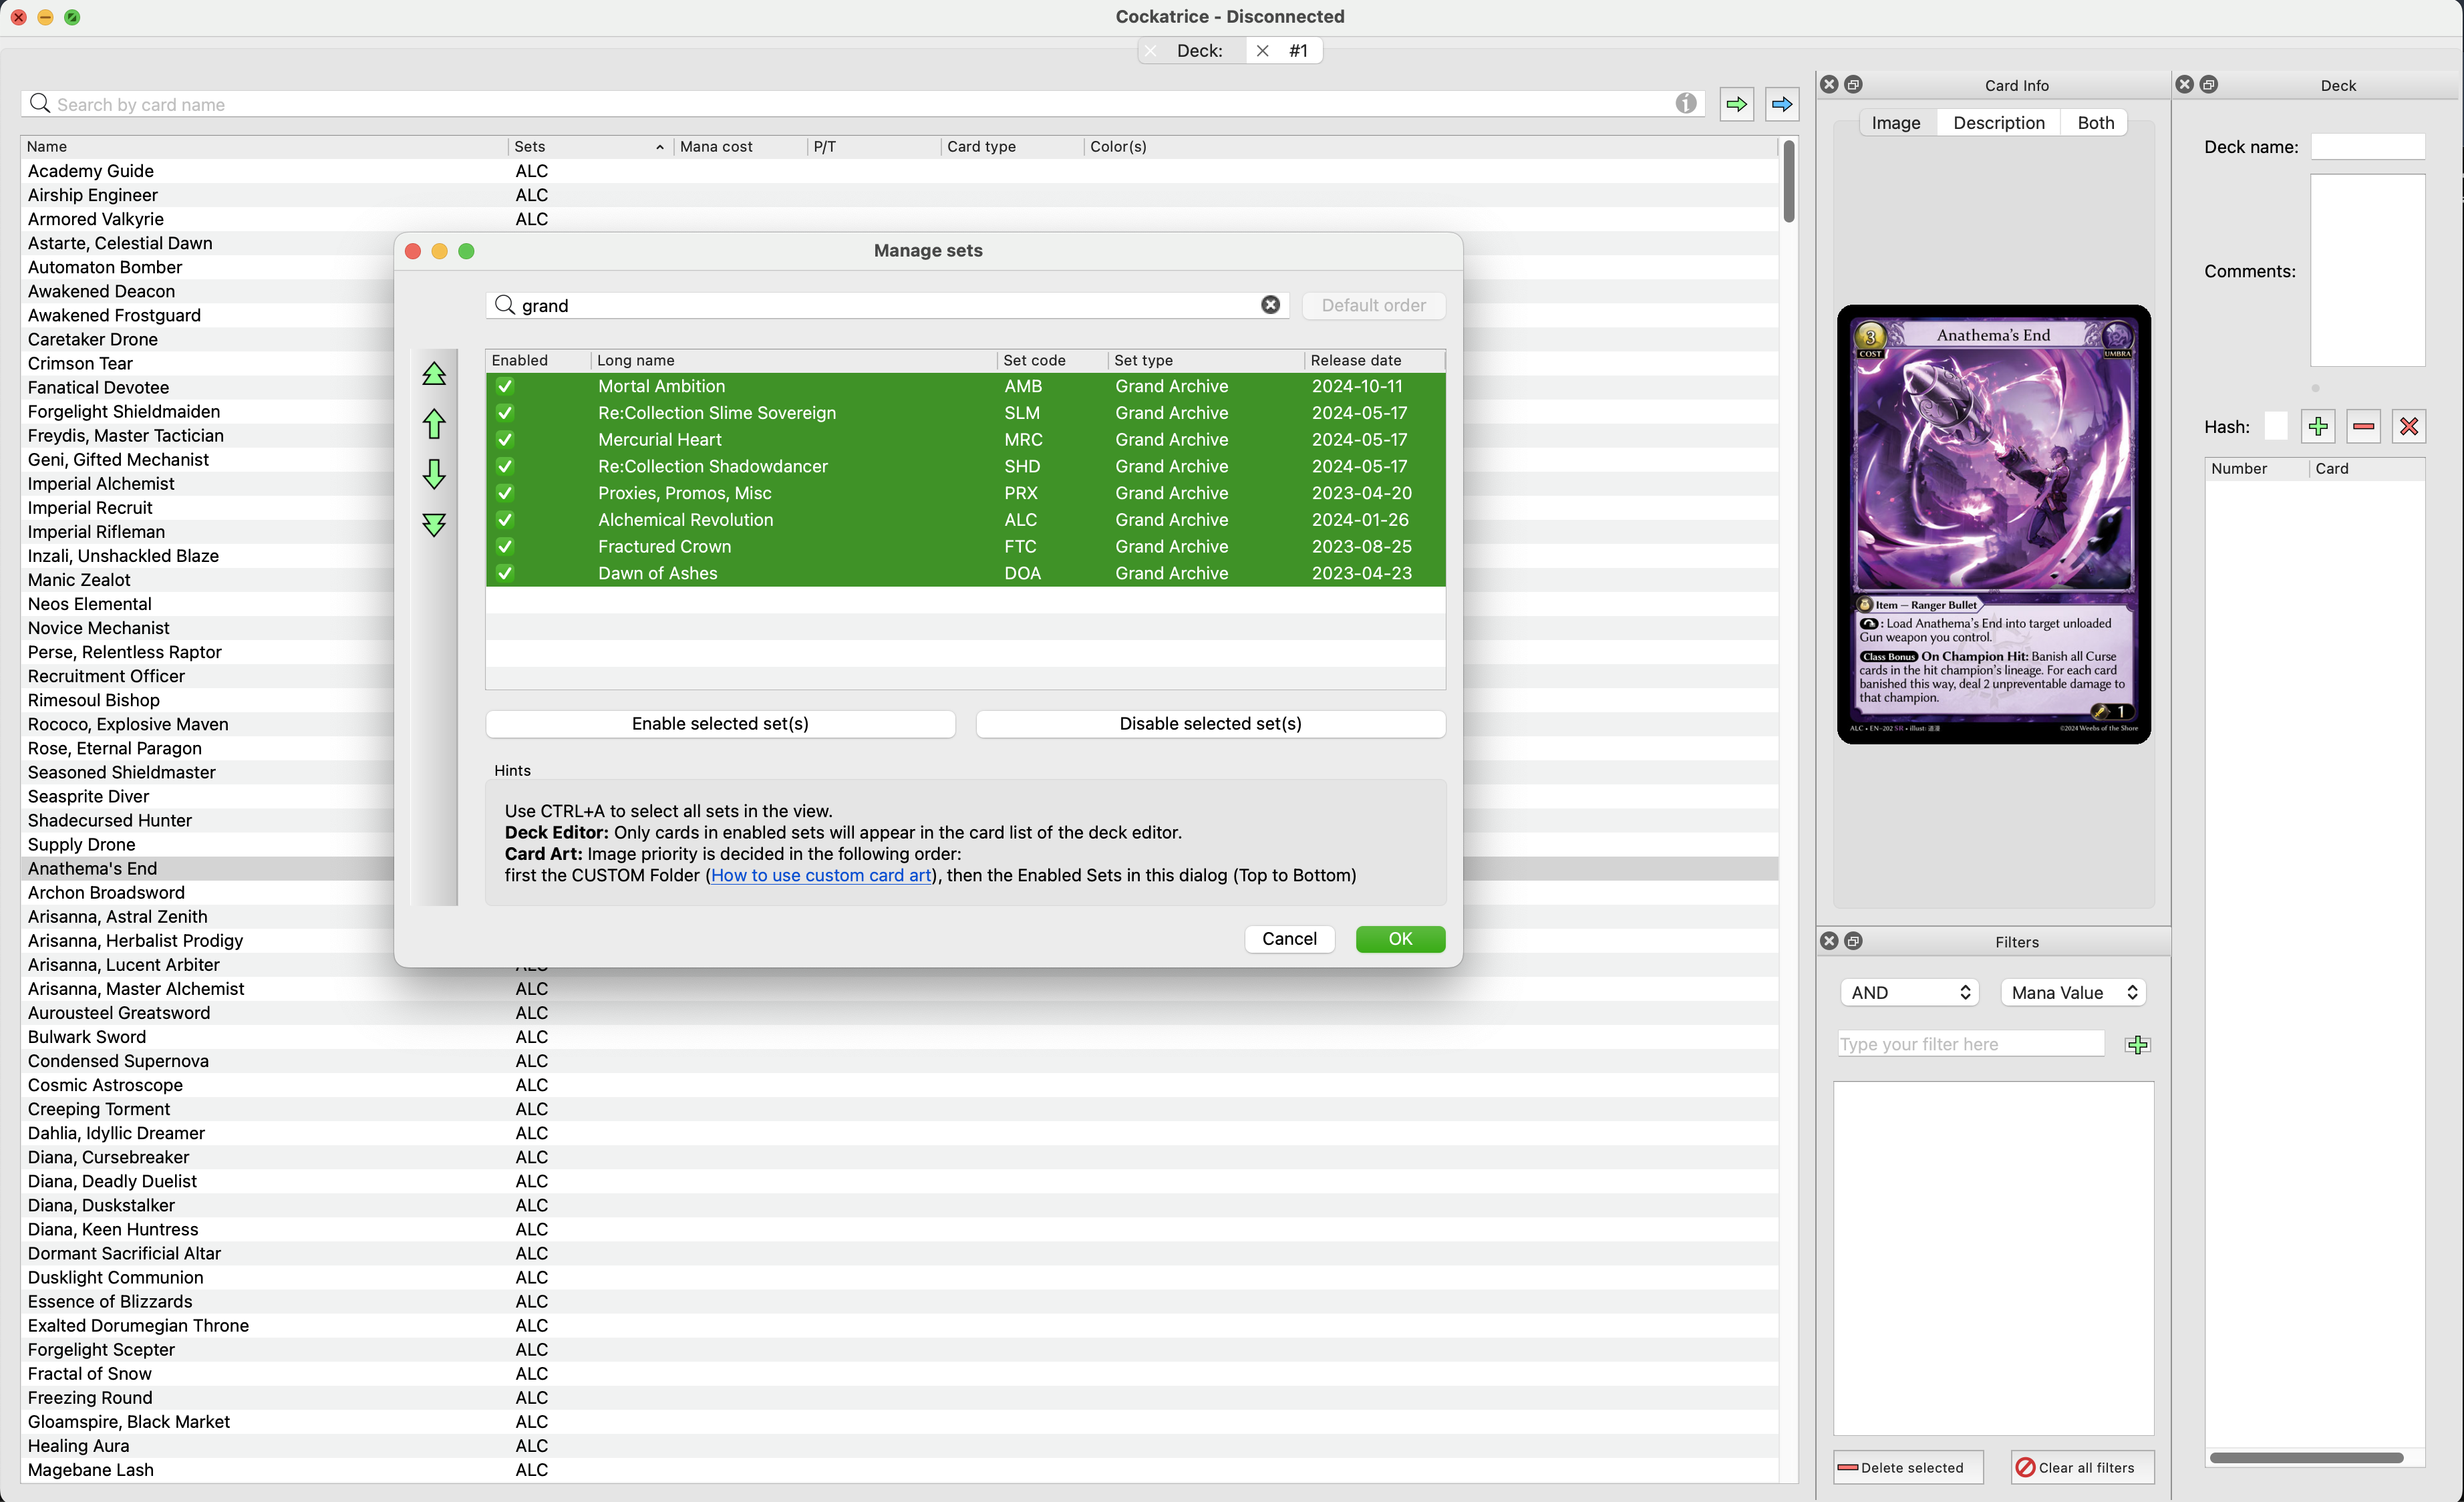Screen dimensions: 2464x1502
Task: Clear the 'grand' search with the X icon
Action: click(1270, 305)
